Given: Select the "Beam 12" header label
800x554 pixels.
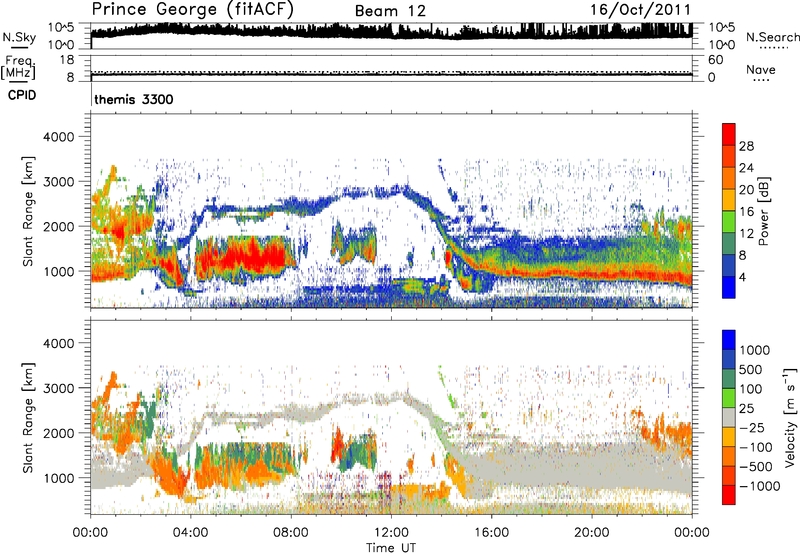Looking at the screenshot, I should [390, 11].
